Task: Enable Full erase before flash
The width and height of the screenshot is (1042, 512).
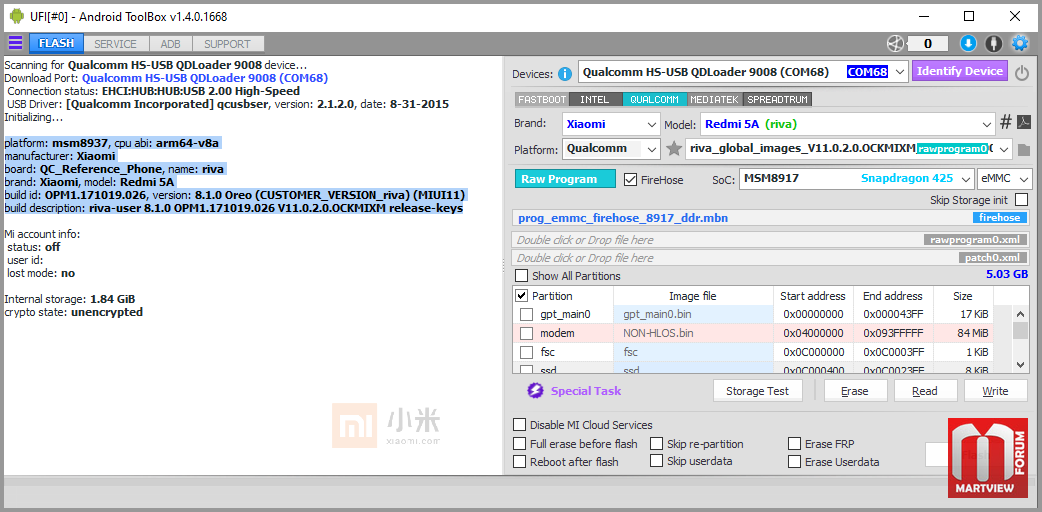Action: tap(519, 444)
